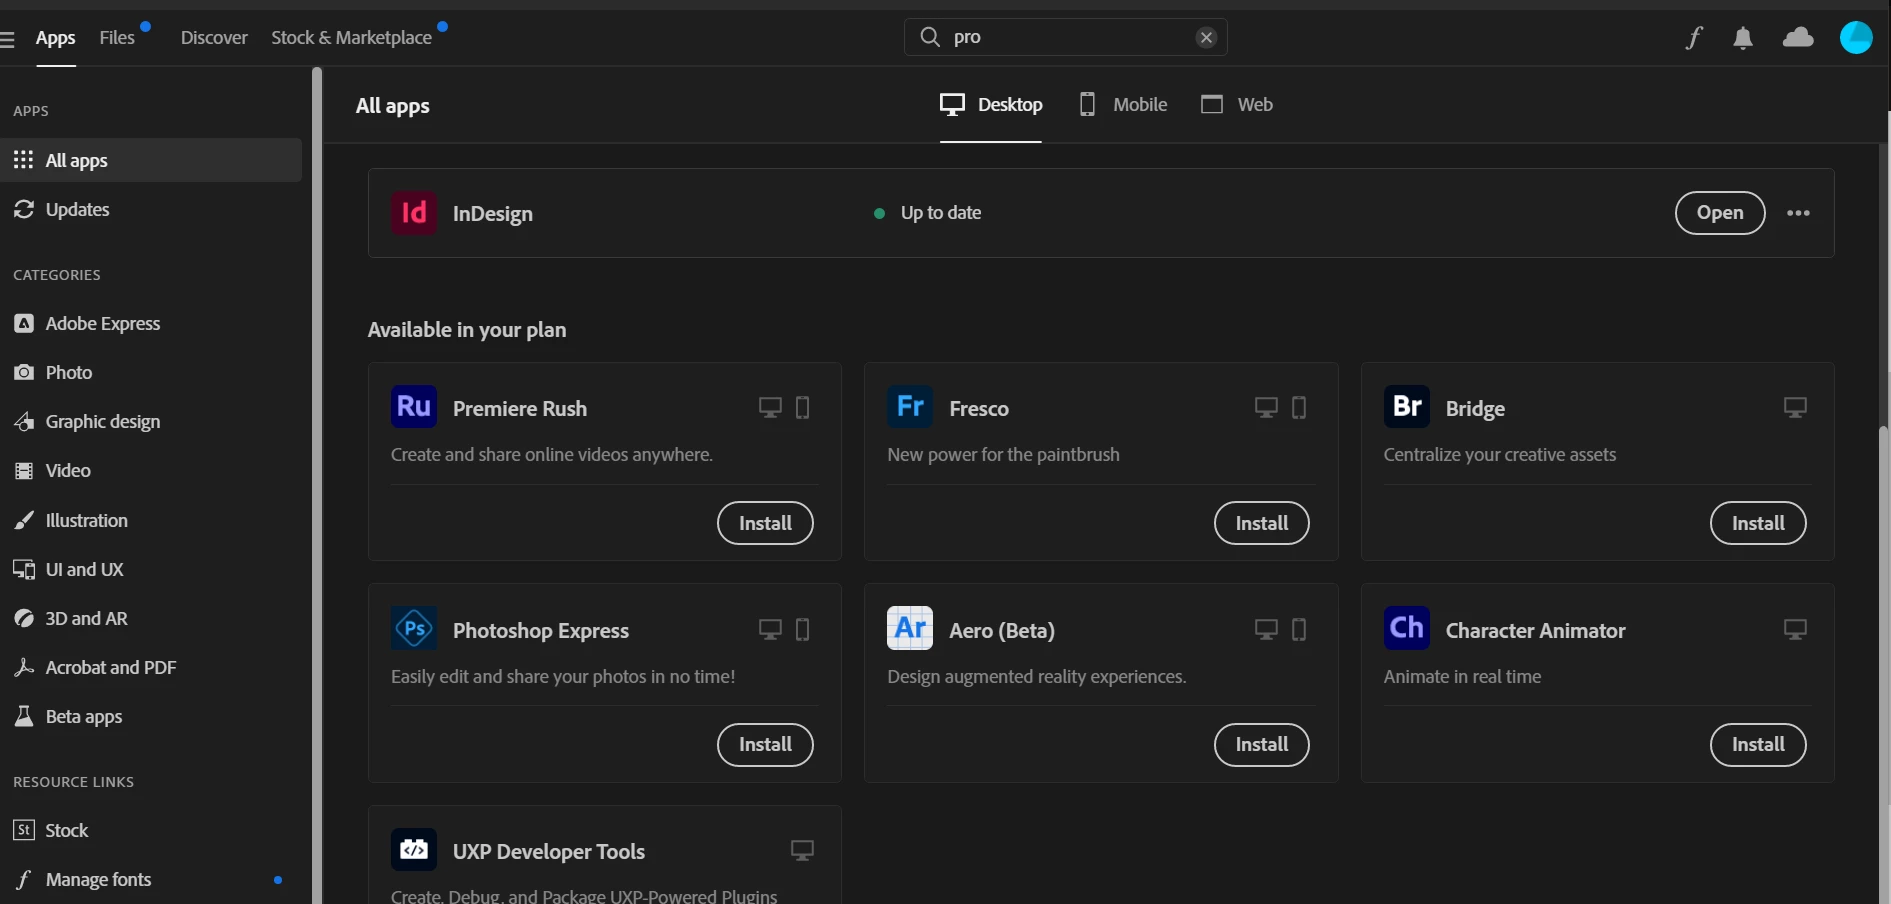1891x904 pixels.
Task: Click the Premiere Rush Ru icon
Action: pyautogui.click(x=414, y=407)
